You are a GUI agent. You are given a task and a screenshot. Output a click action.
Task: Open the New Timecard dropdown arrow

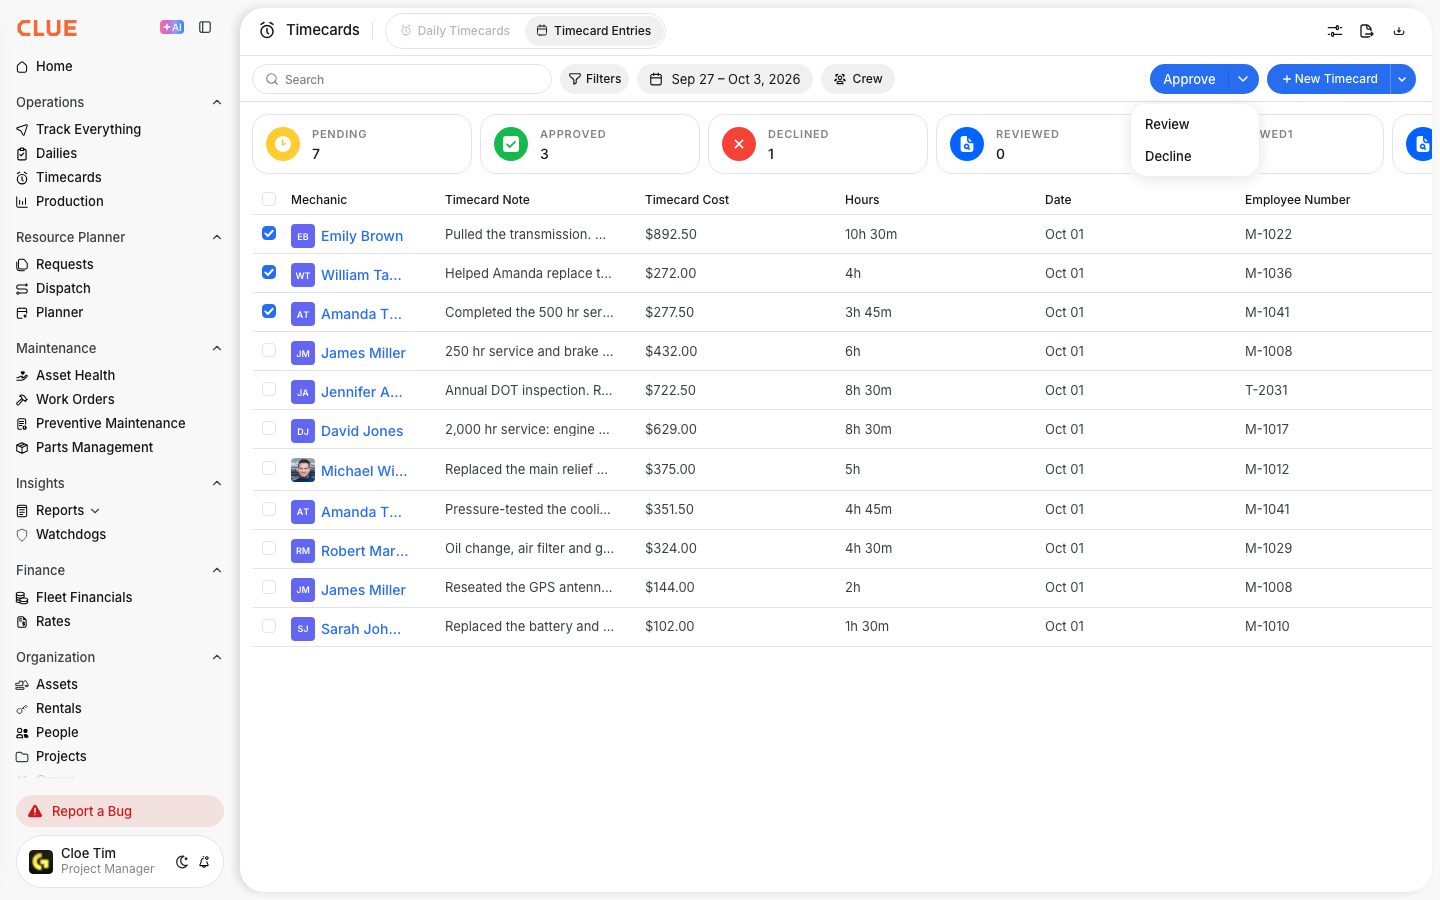(x=1402, y=79)
